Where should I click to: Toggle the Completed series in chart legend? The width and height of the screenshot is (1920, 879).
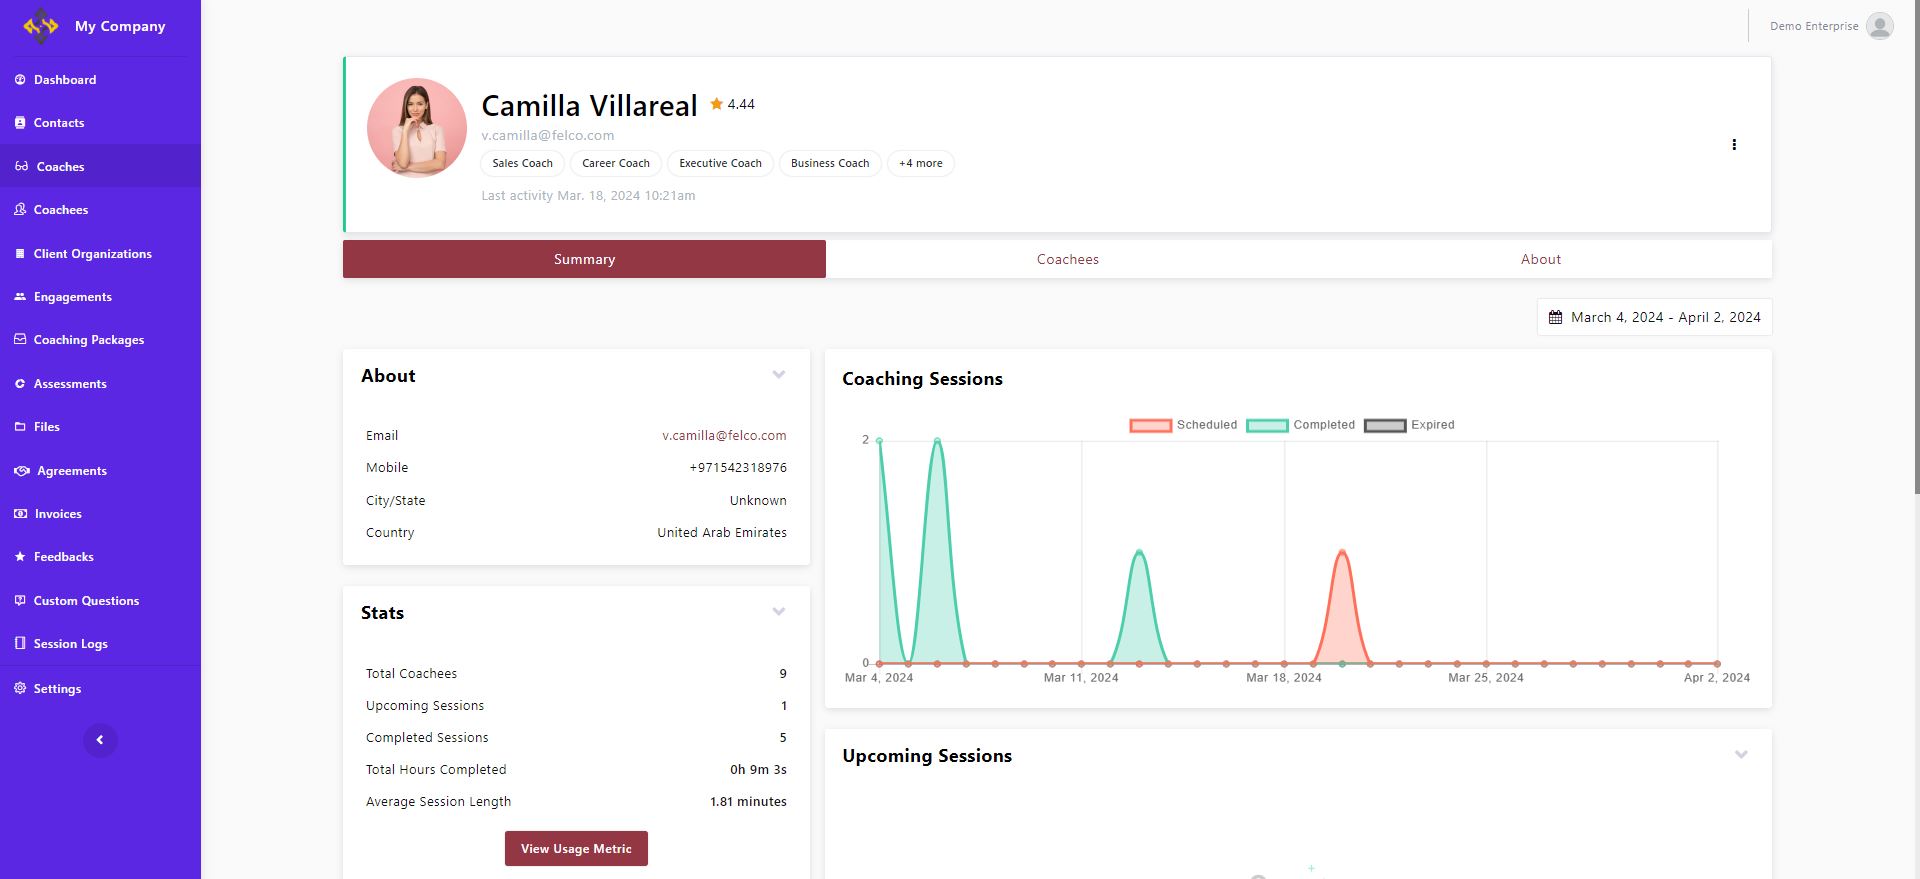coord(1266,425)
